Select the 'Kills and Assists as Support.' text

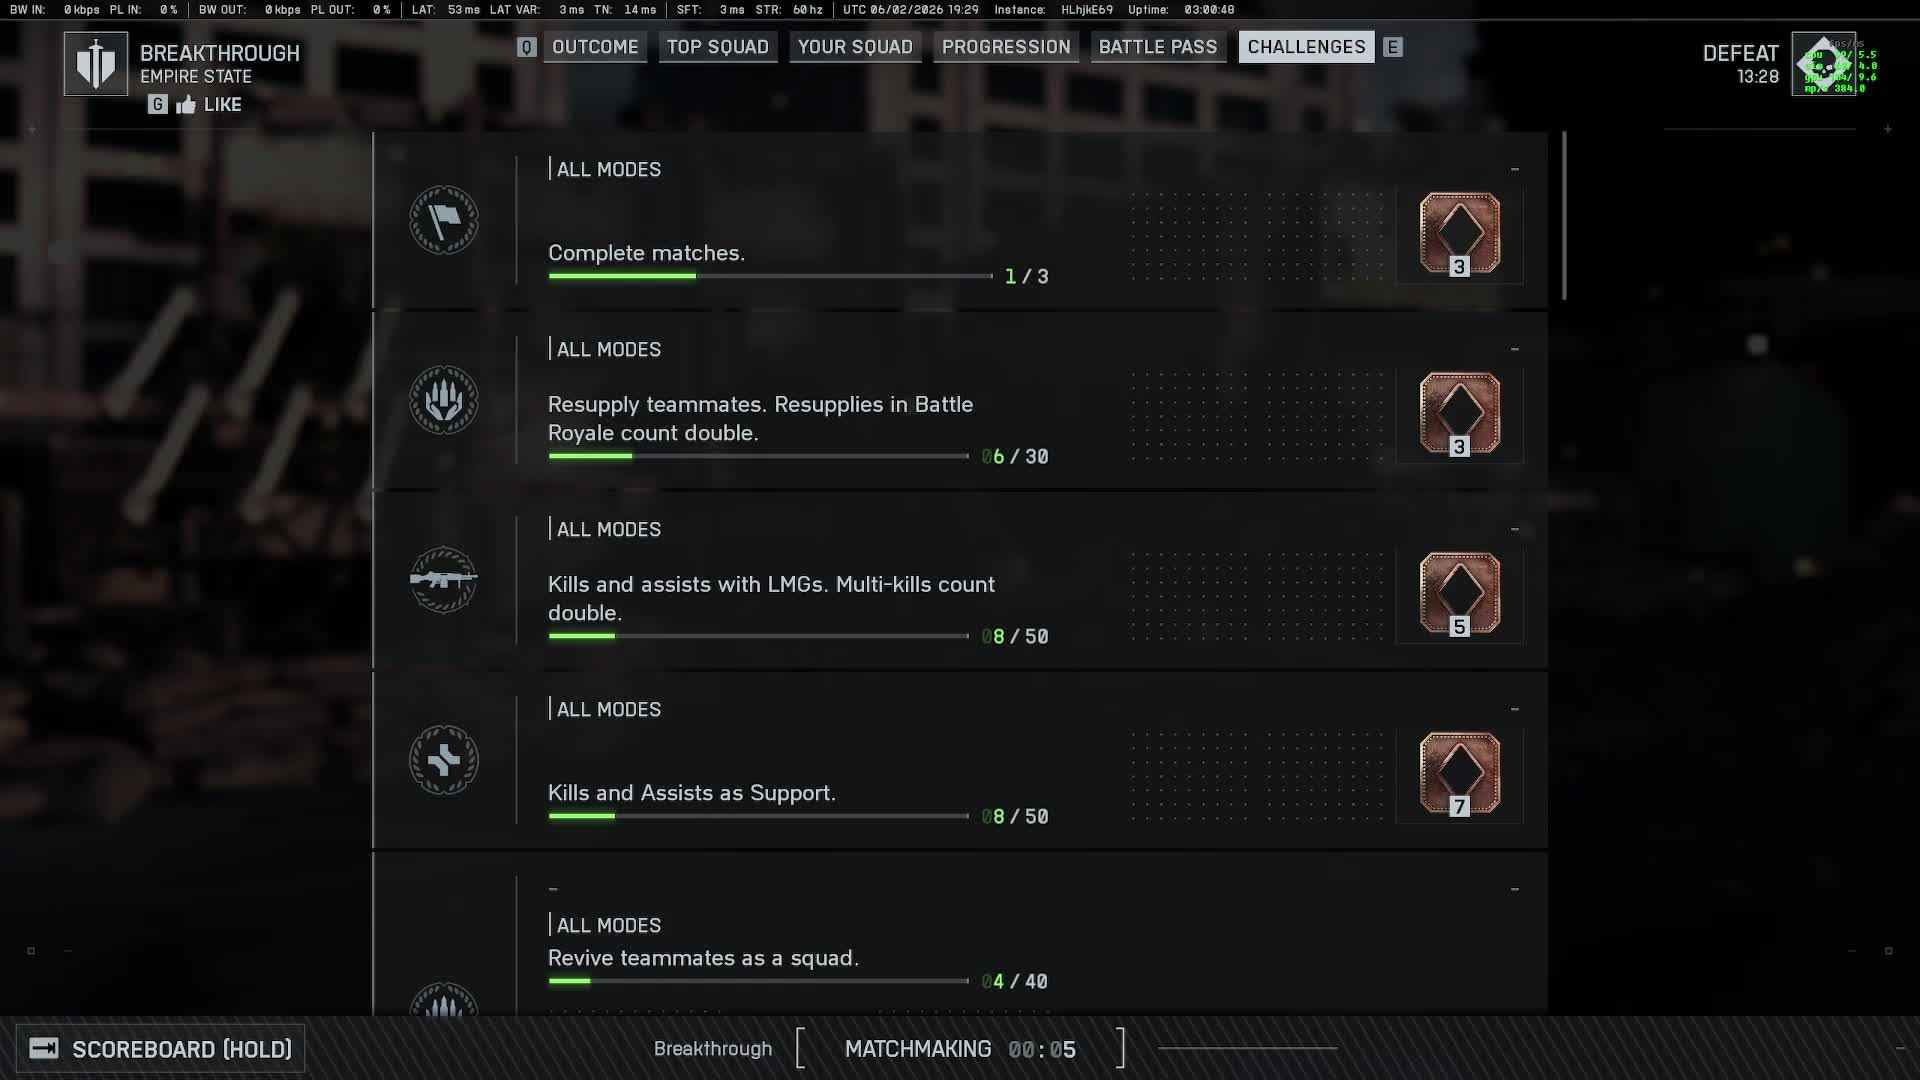692,793
